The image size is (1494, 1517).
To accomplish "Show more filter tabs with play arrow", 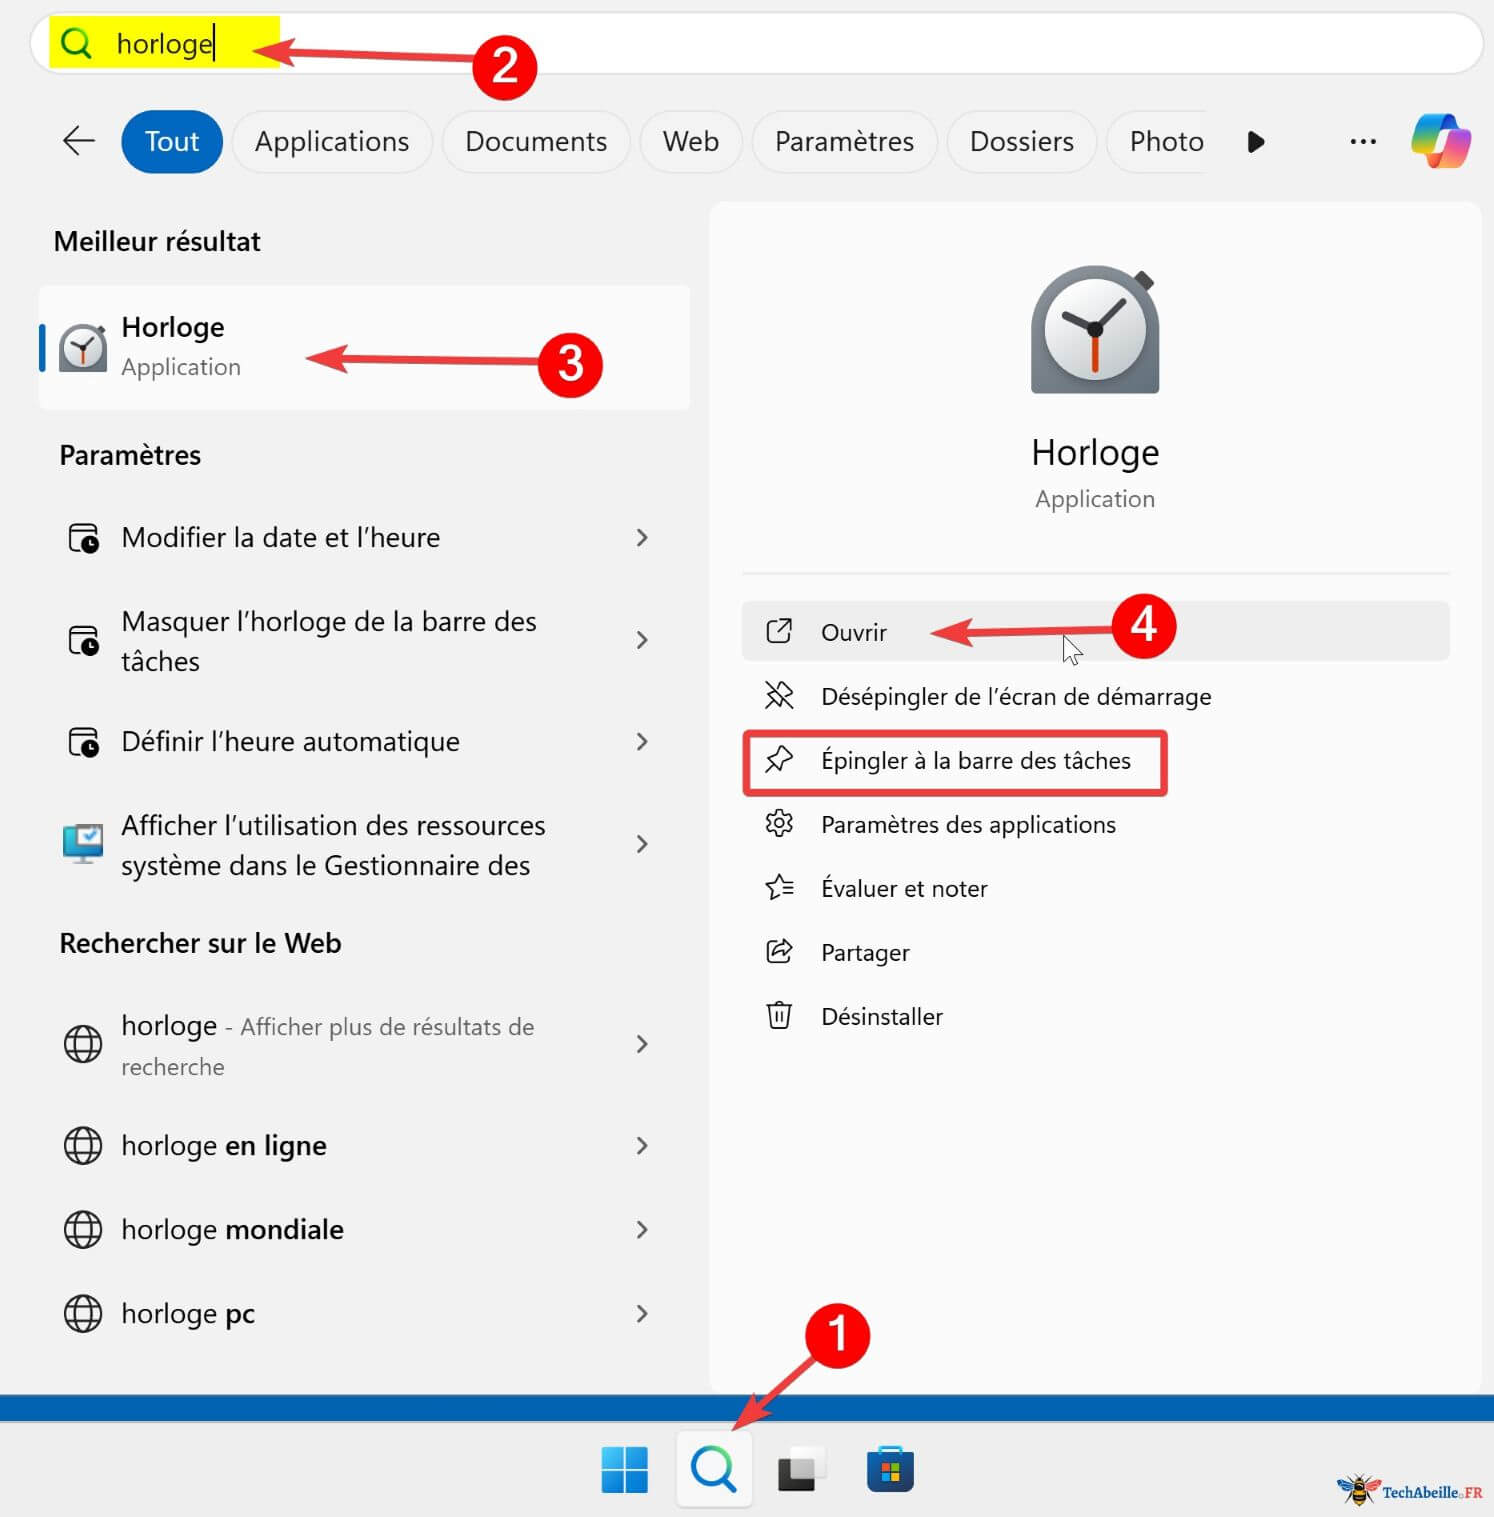I will pyautogui.click(x=1256, y=142).
